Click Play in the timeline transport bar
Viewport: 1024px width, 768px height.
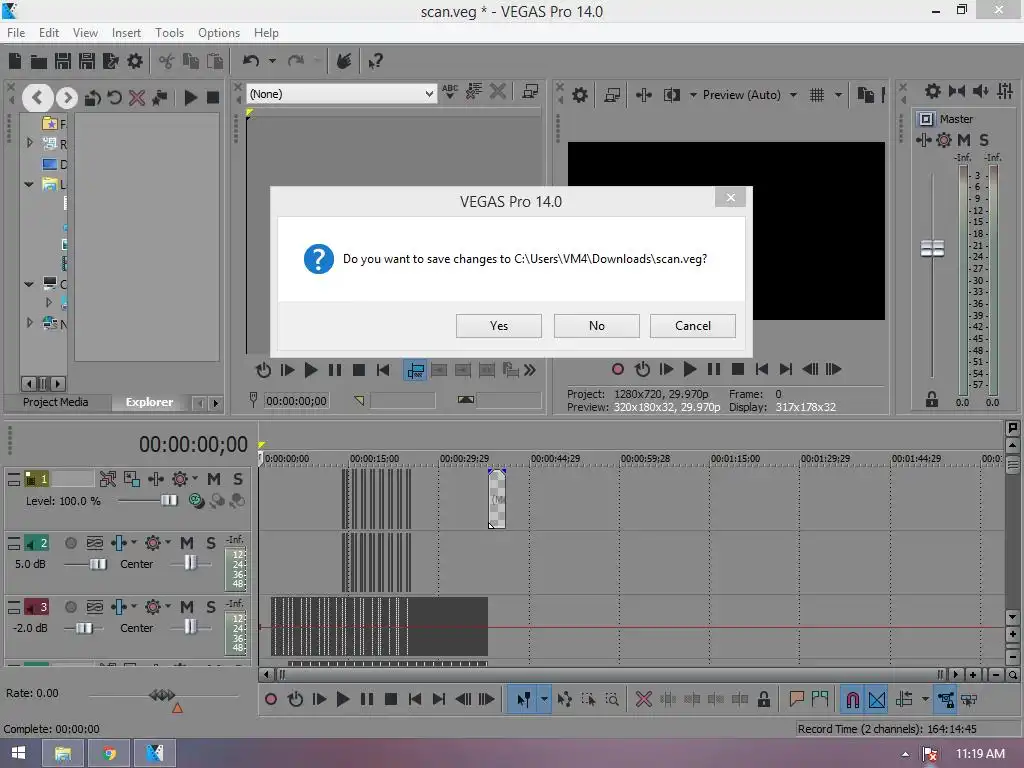pos(343,699)
